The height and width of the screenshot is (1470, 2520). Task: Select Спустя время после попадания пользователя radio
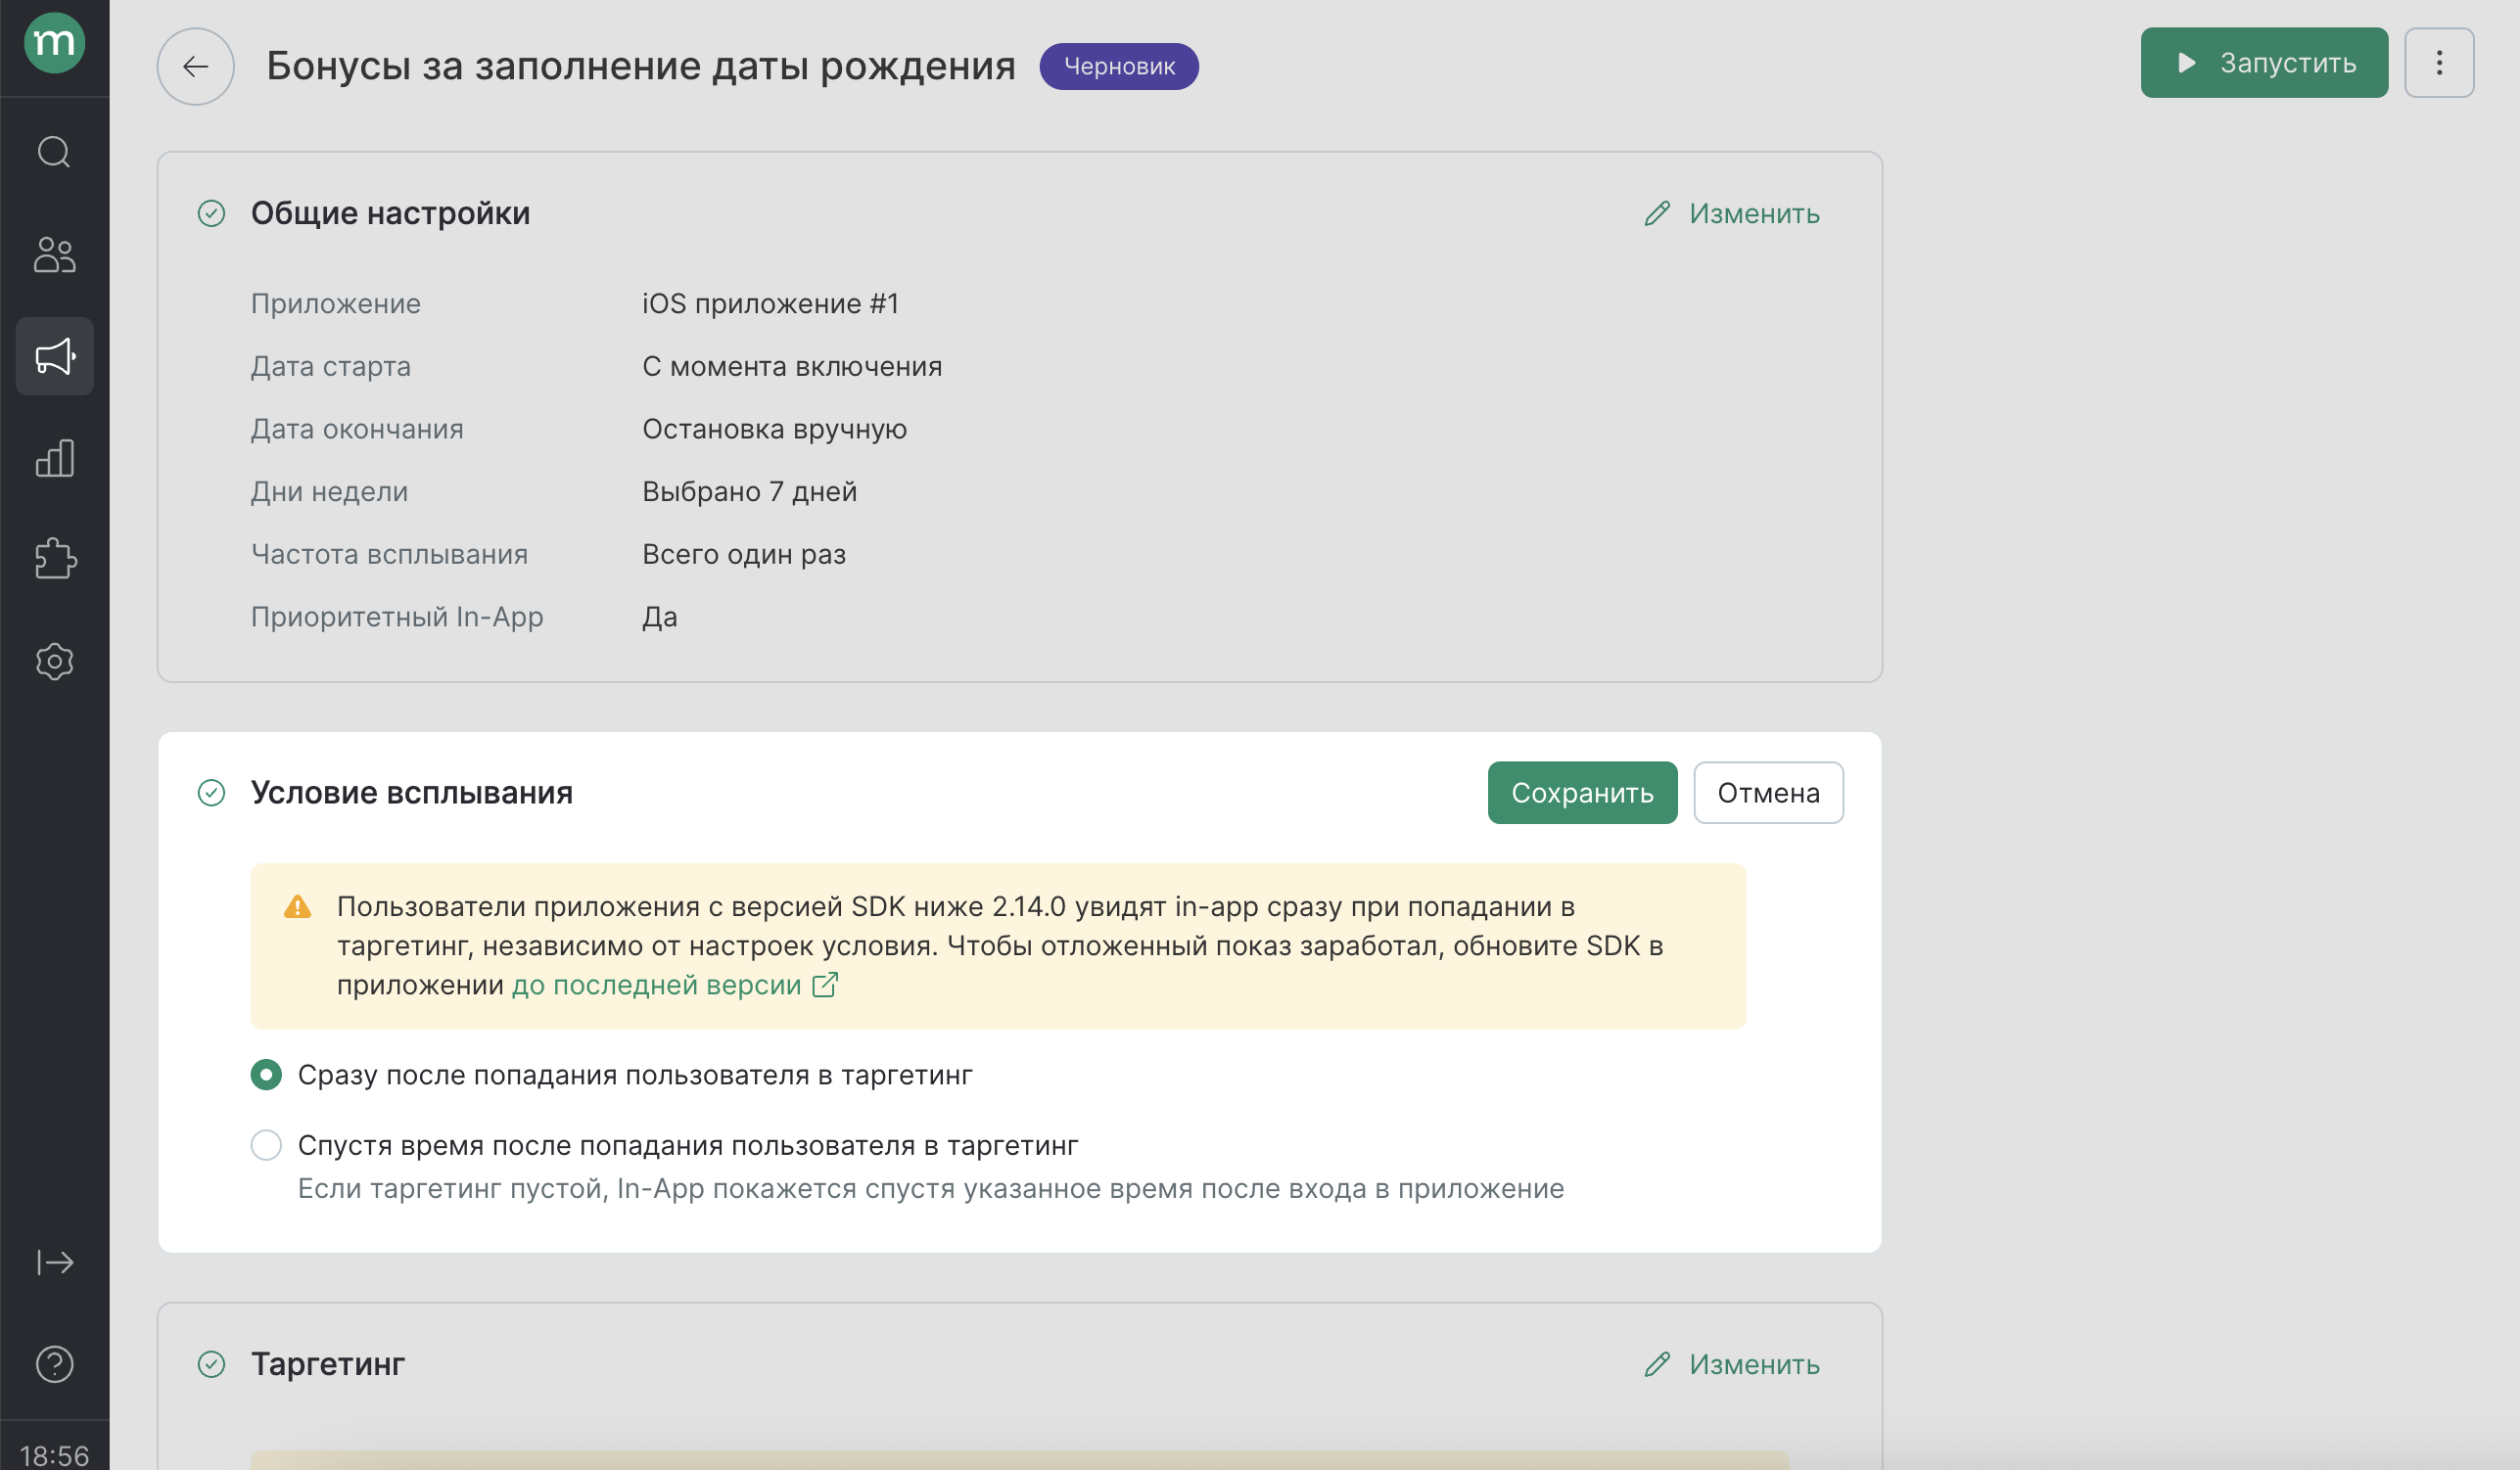(266, 1145)
